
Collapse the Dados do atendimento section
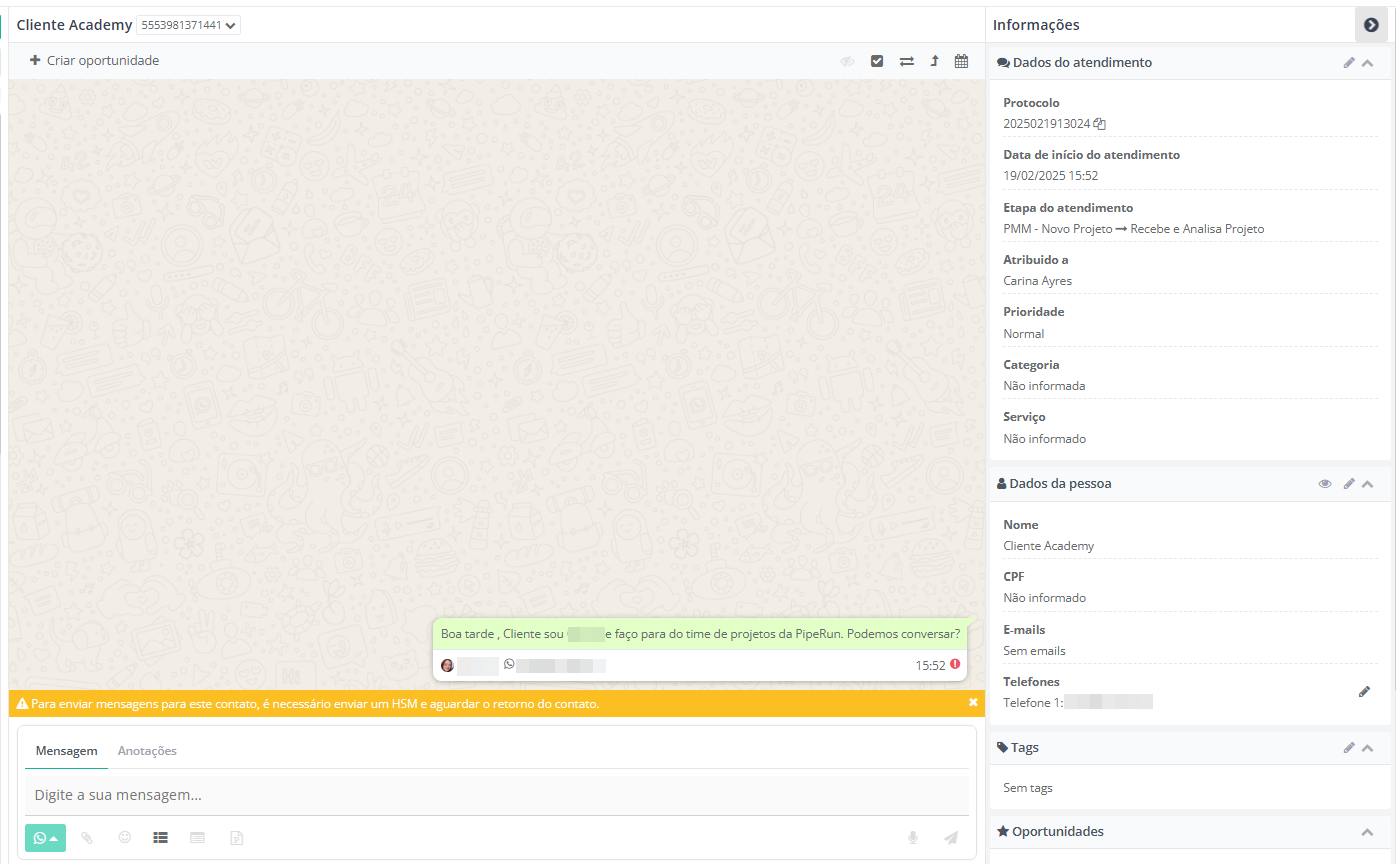coord(1368,63)
